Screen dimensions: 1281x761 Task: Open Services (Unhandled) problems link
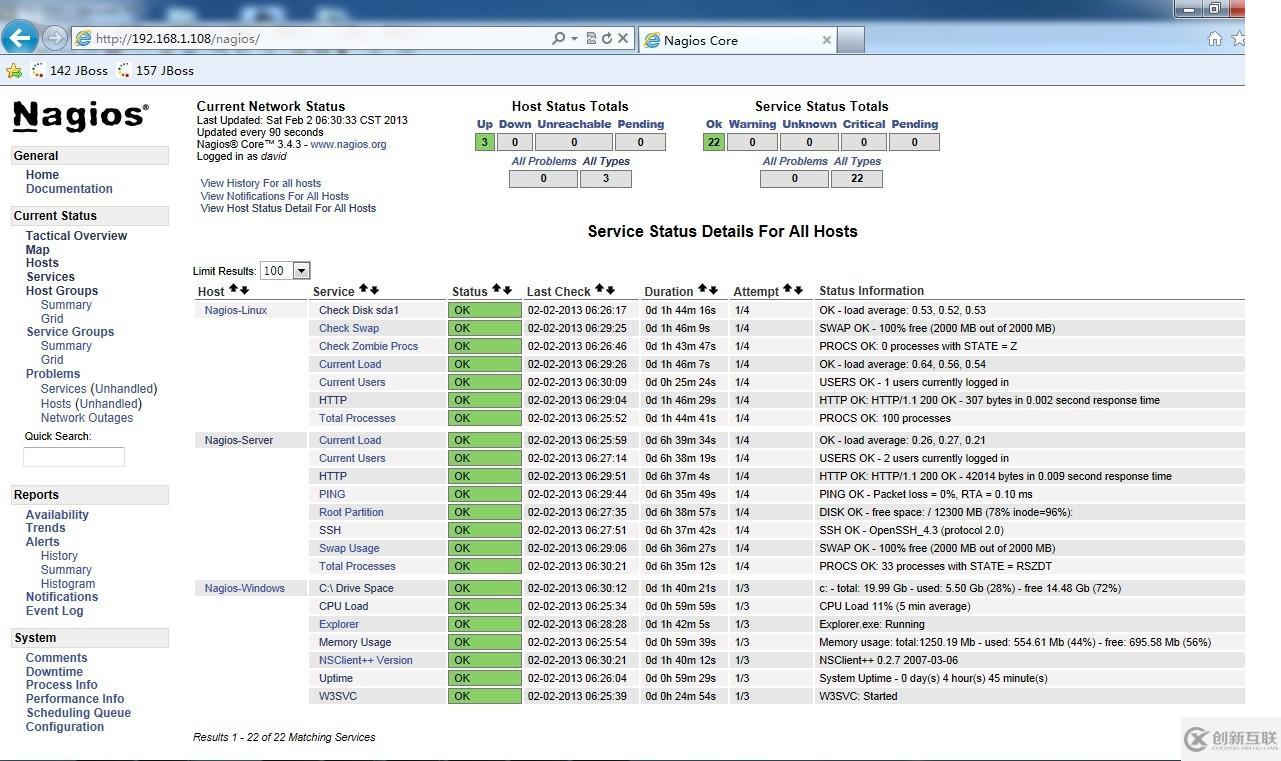pos(99,389)
